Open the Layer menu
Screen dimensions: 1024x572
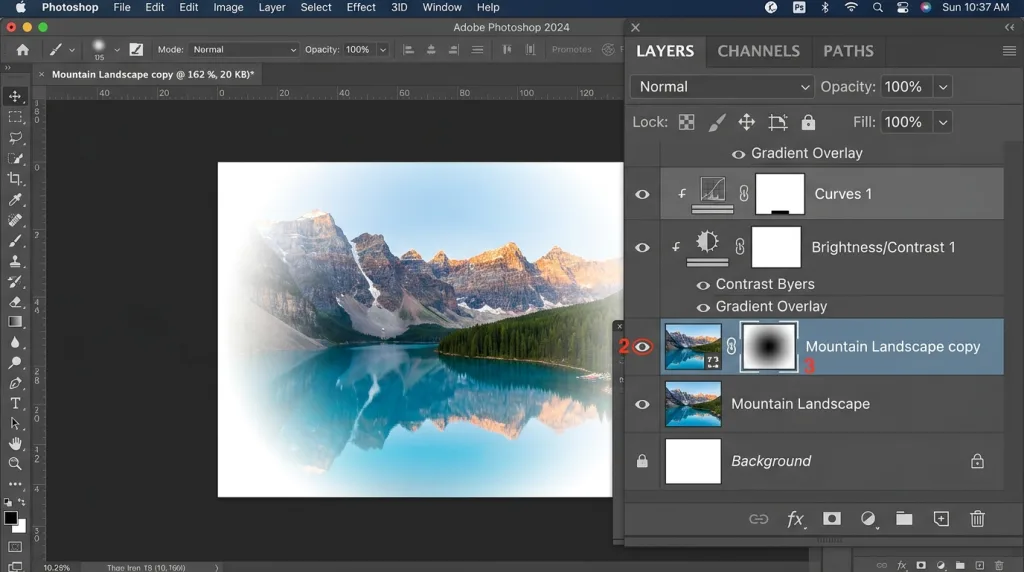click(272, 7)
